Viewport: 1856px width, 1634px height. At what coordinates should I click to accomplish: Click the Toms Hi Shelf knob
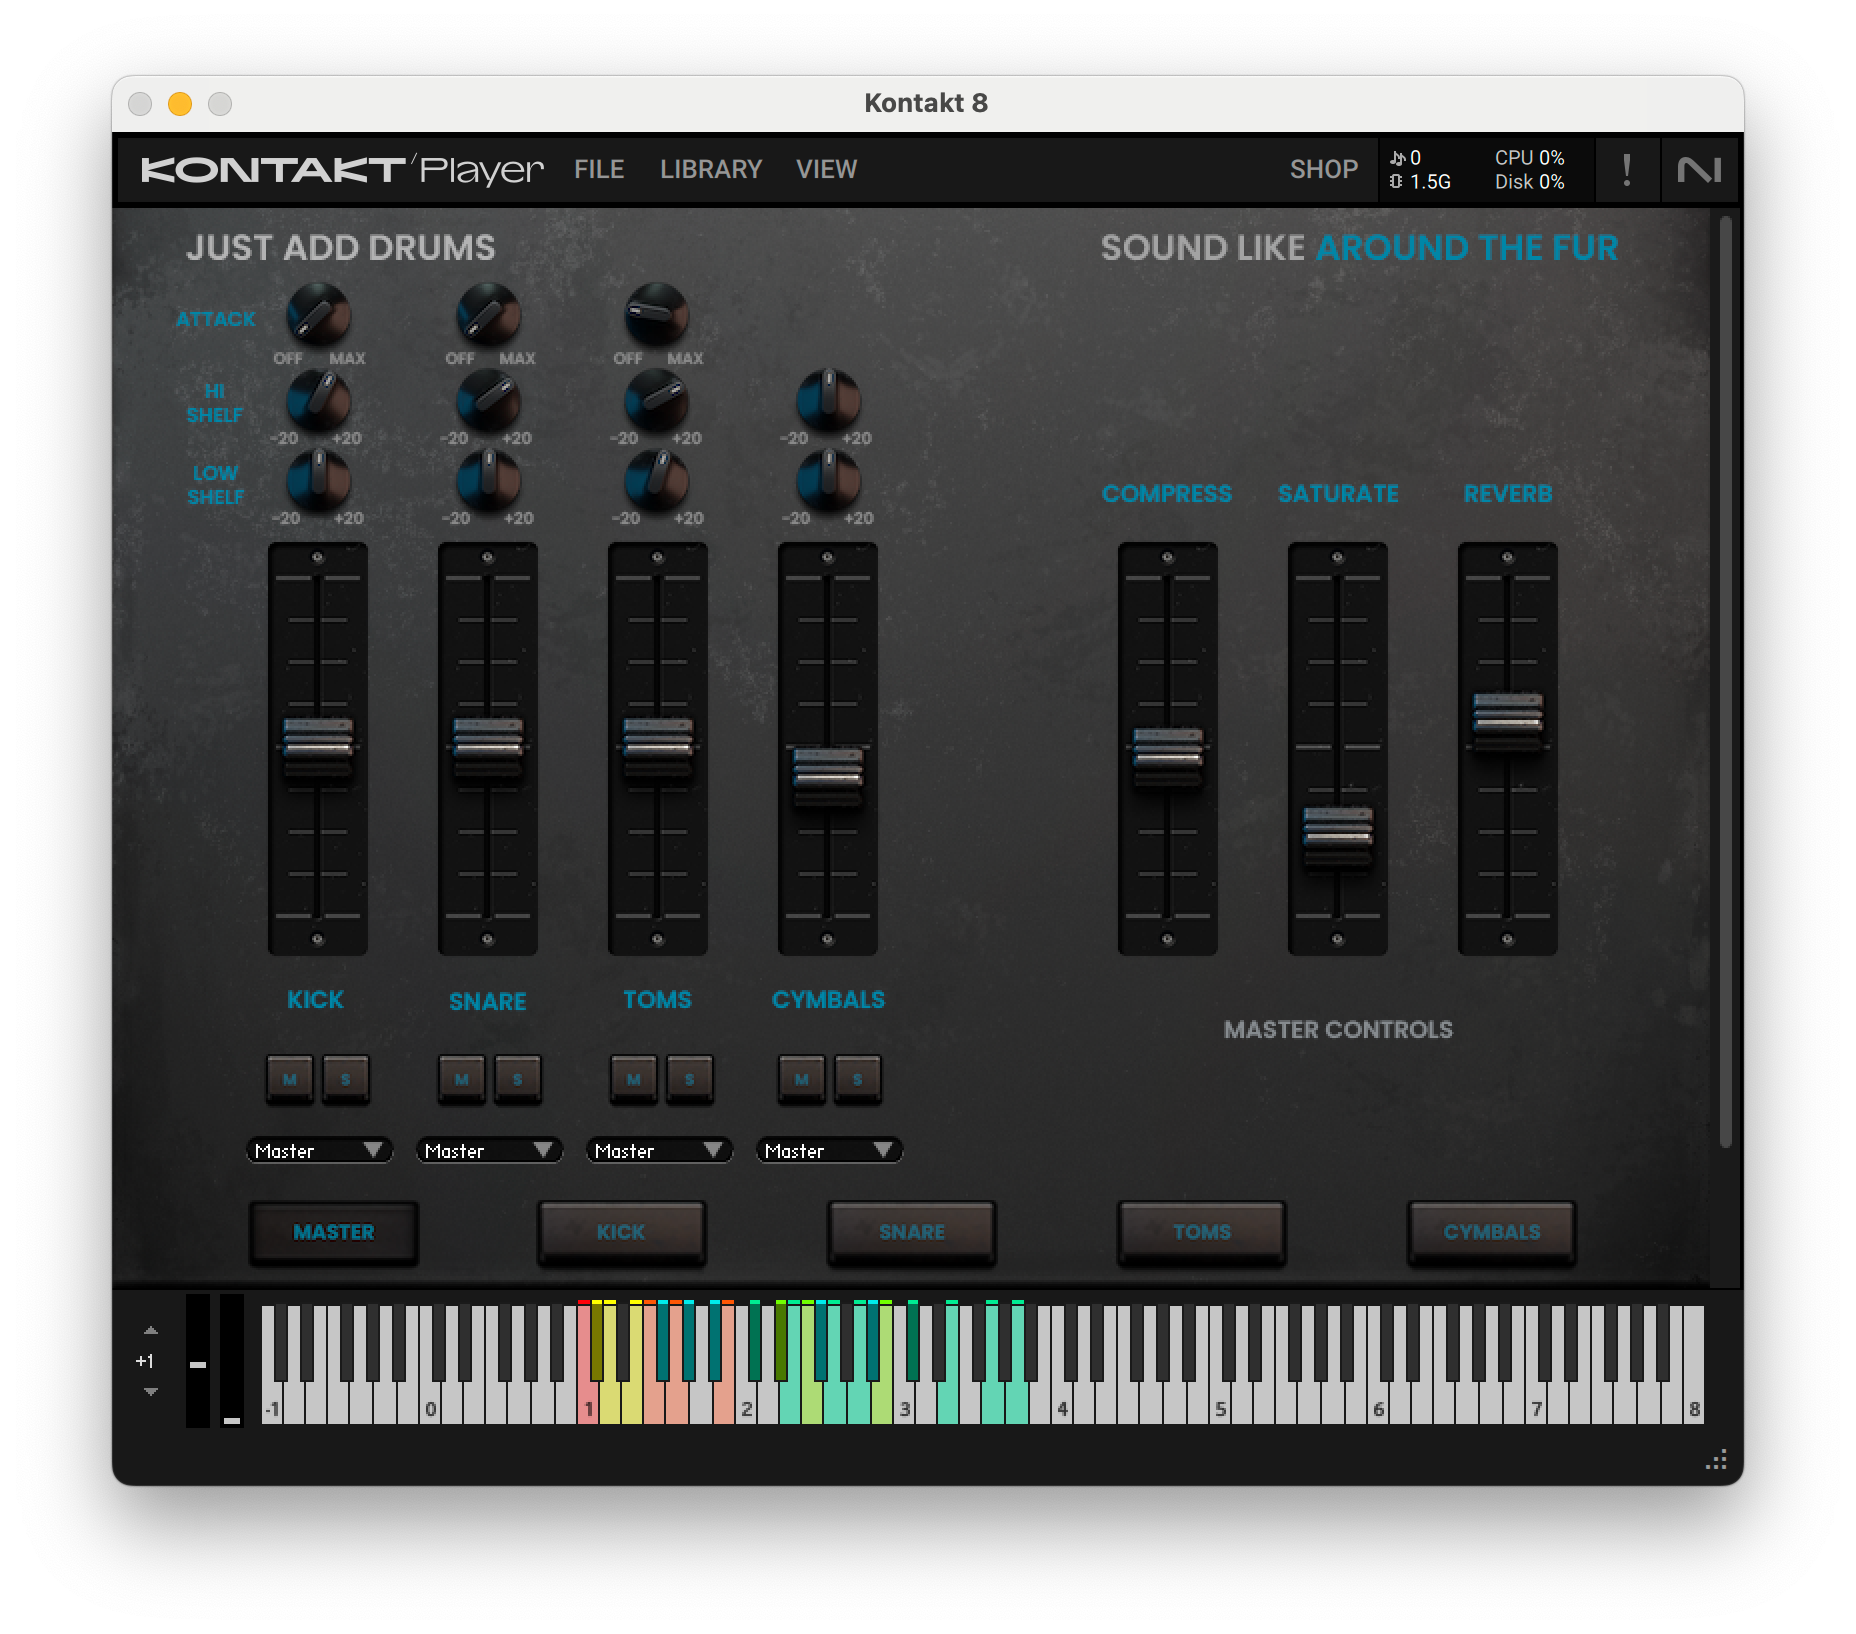click(657, 400)
